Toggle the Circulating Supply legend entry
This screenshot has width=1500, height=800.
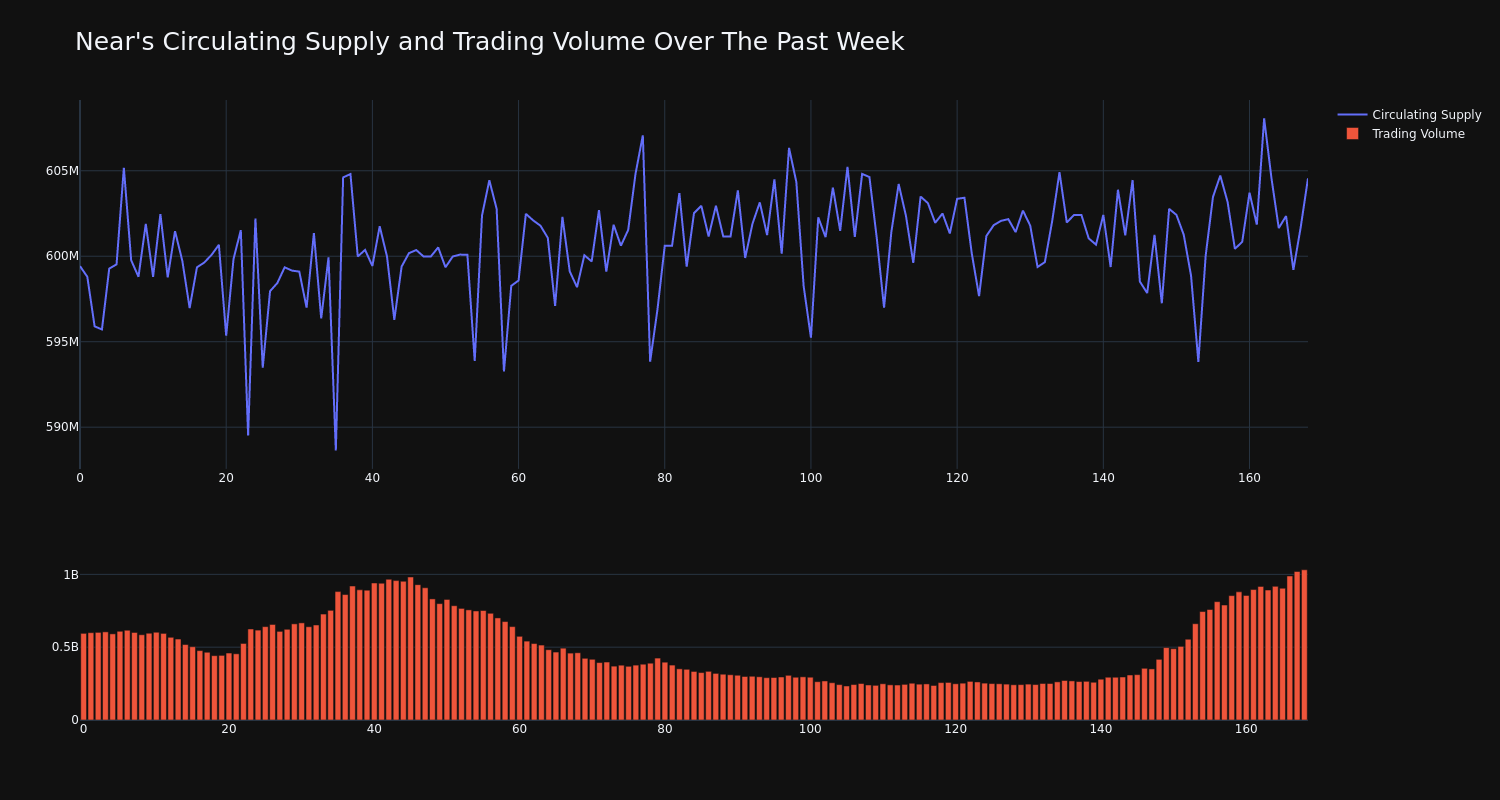[x=1410, y=115]
